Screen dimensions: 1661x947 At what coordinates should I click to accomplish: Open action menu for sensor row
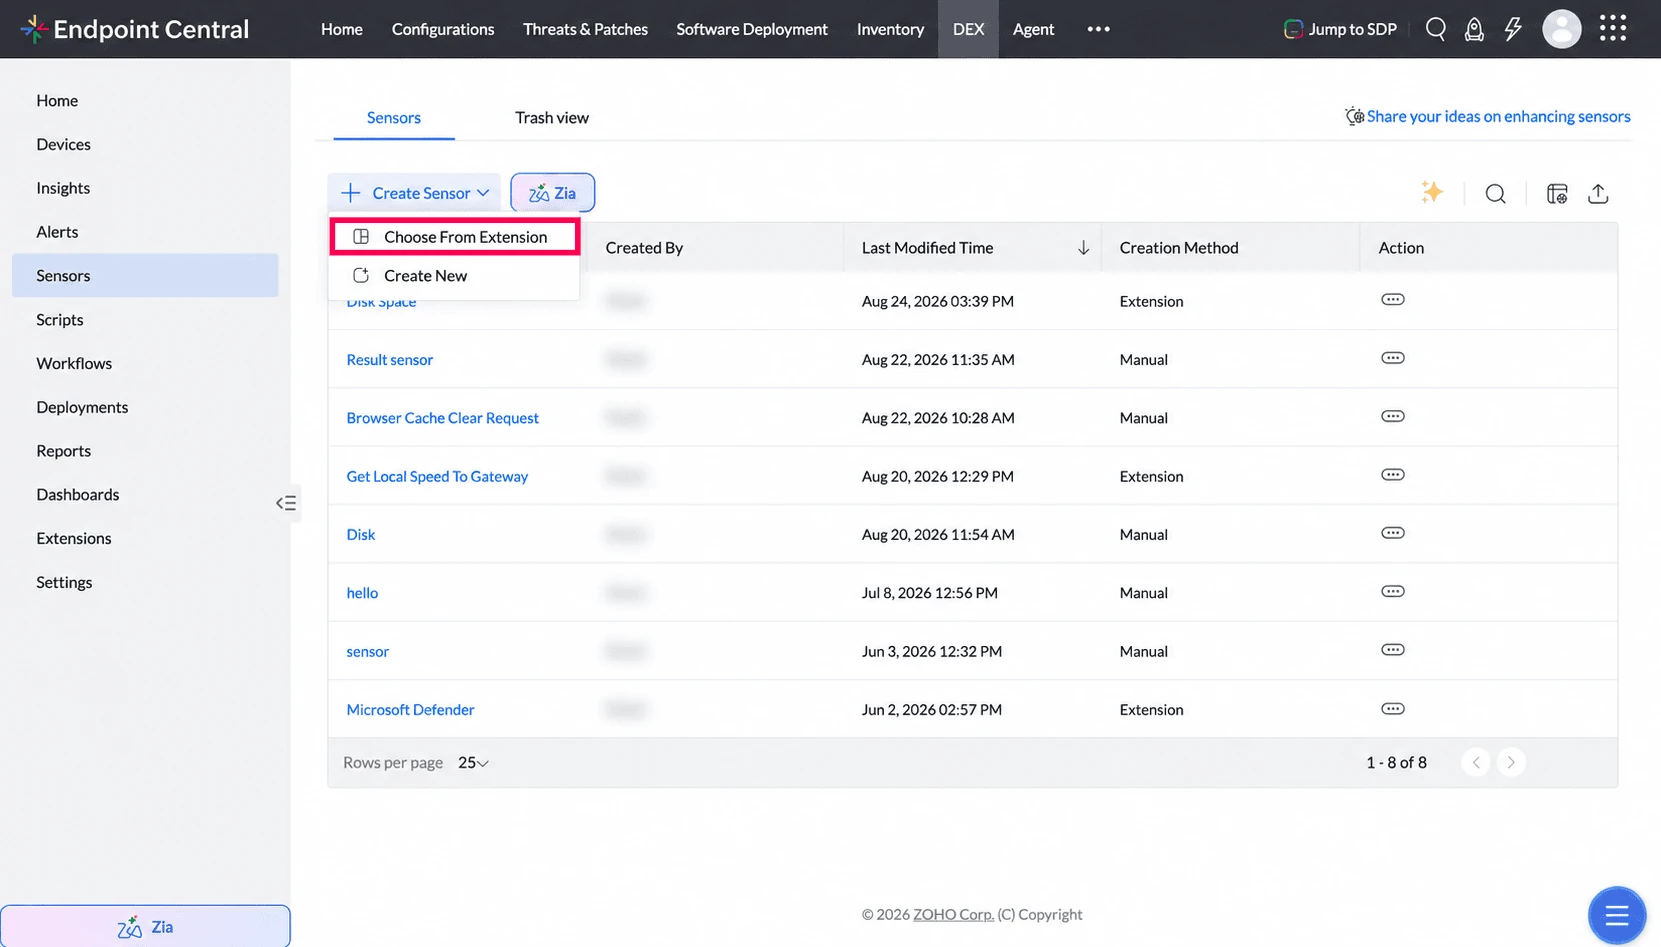[x=1392, y=650]
